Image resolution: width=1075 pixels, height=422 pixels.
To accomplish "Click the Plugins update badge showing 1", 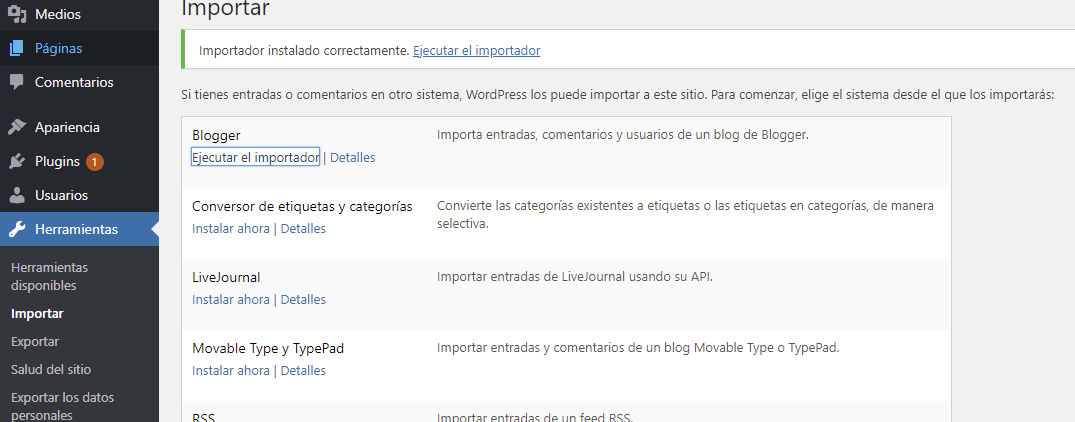I will tap(95, 162).
